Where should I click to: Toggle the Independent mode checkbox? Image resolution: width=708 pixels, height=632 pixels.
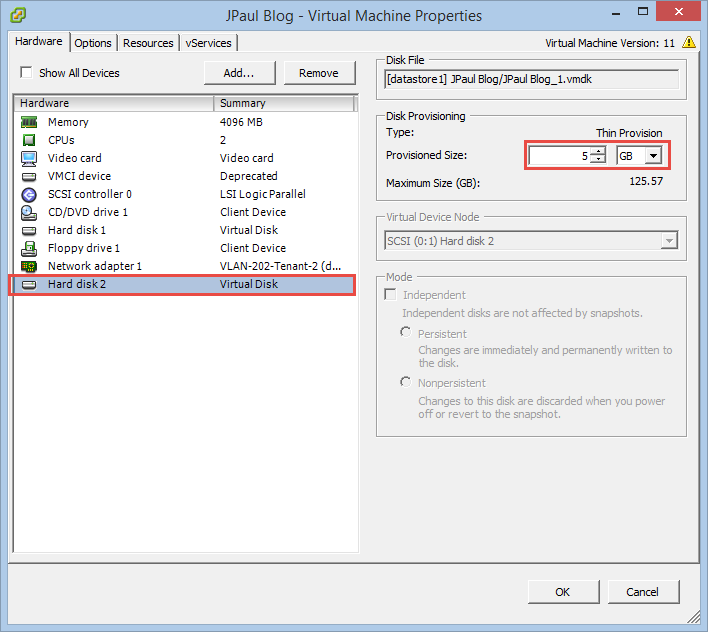[x=390, y=295]
